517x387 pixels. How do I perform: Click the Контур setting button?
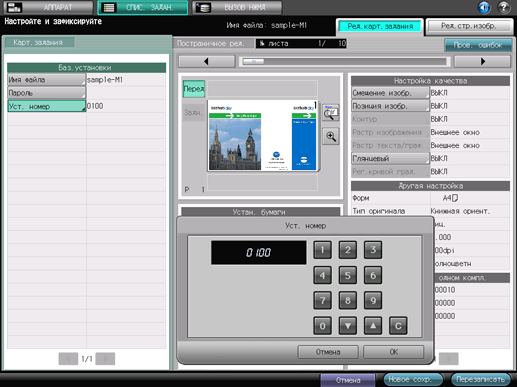pos(390,119)
